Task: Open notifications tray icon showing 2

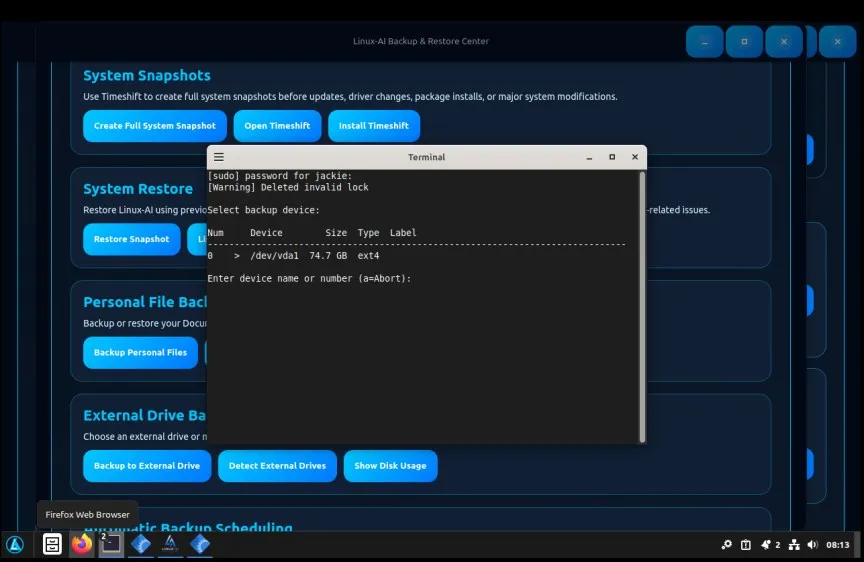Action: [x=770, y=545]
